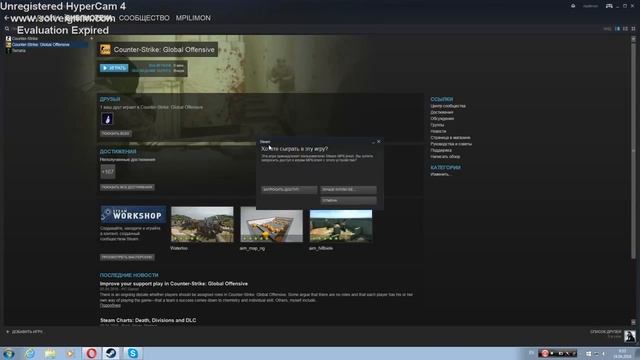Open the community hub link under ССЫЛКИ
The height and width of the screenshot is (360, 640).
448,106
